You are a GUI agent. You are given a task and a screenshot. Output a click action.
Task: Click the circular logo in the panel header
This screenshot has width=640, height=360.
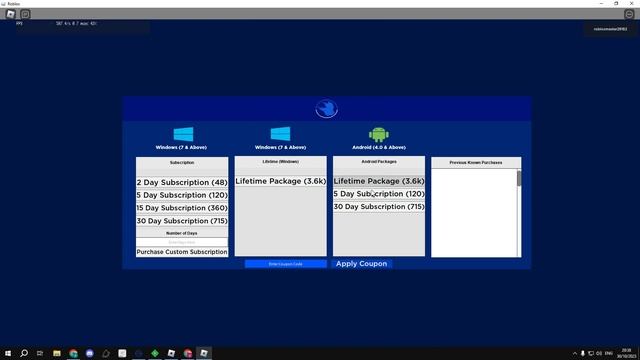coord(327,109)
